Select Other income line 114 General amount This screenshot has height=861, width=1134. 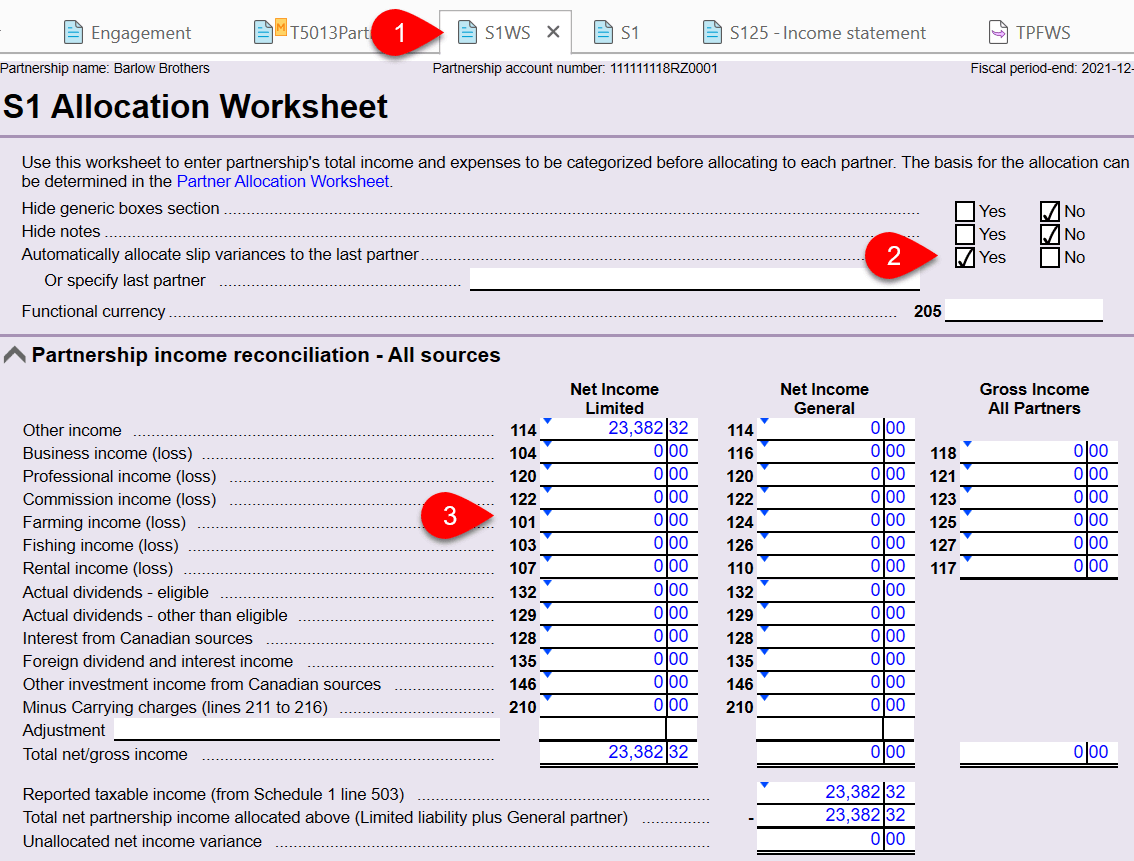coord(835,428)
